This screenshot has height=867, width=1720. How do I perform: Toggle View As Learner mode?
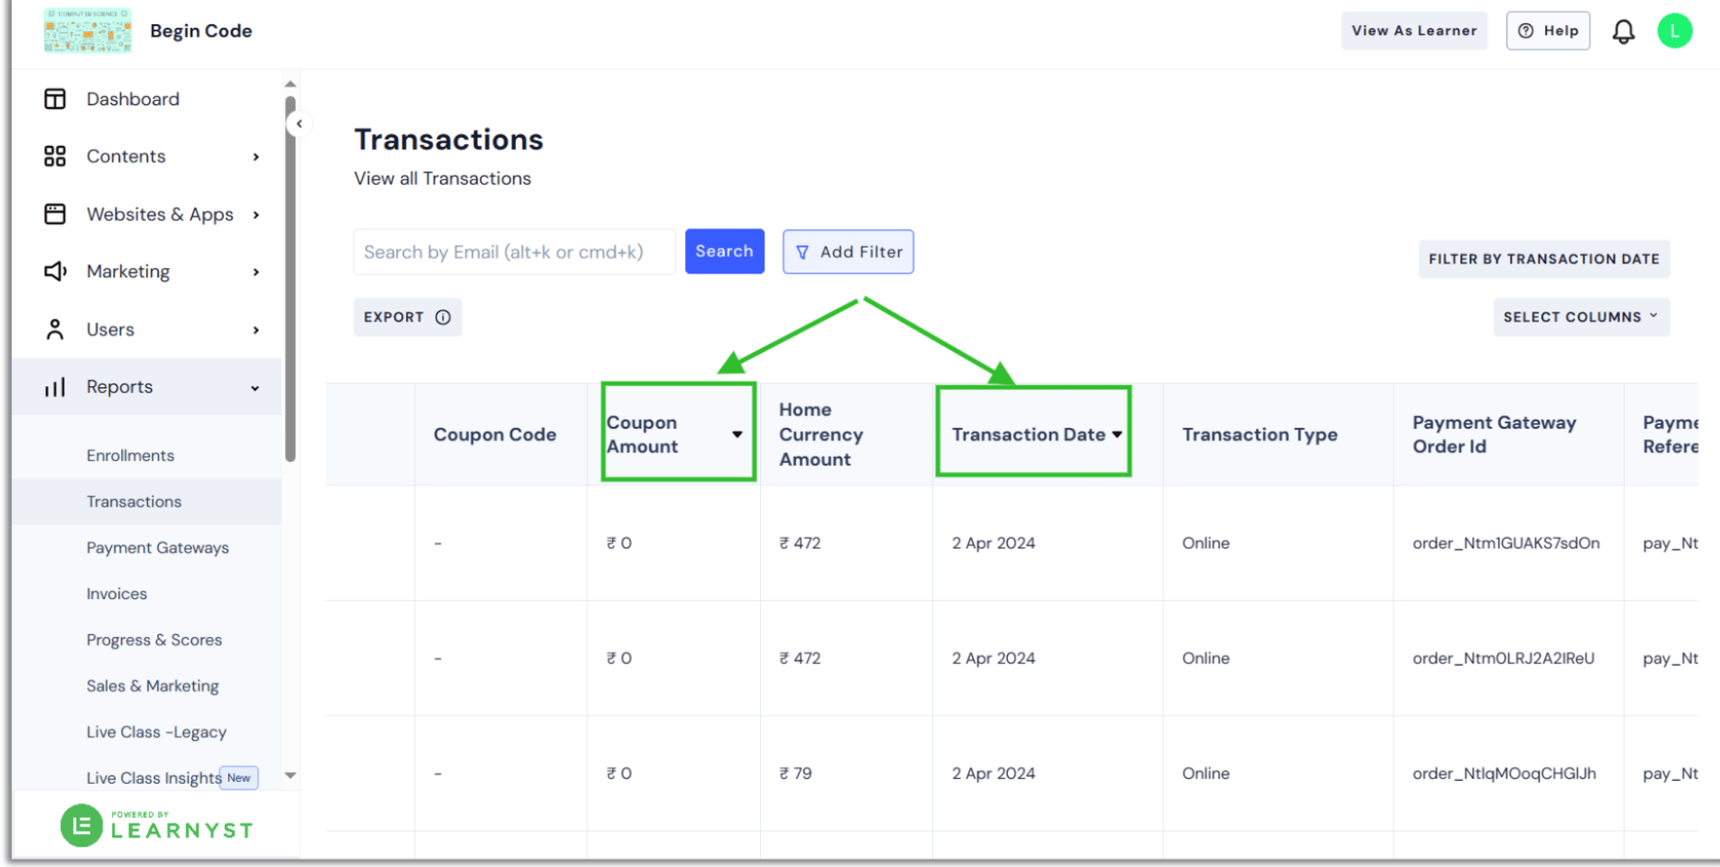point(1414,30)
